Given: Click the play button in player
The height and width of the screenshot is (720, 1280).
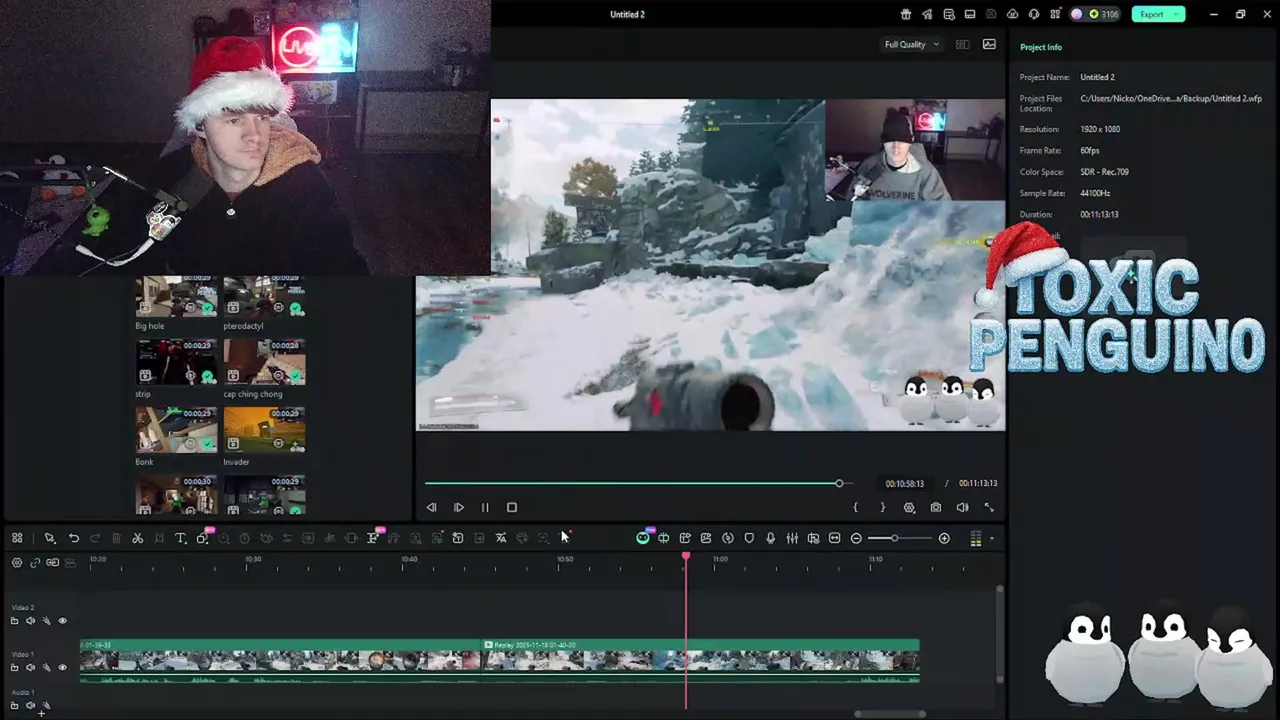Looking at the screenshot, I should click(x=458, y=507).
